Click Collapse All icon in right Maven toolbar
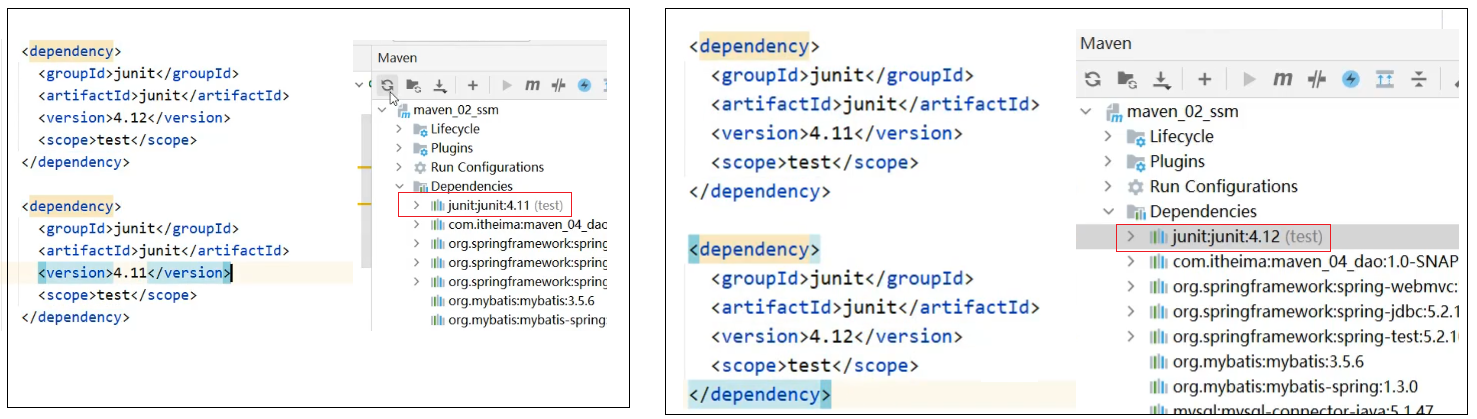The height and width of the screenshot is (419, 1477). 1418,79
